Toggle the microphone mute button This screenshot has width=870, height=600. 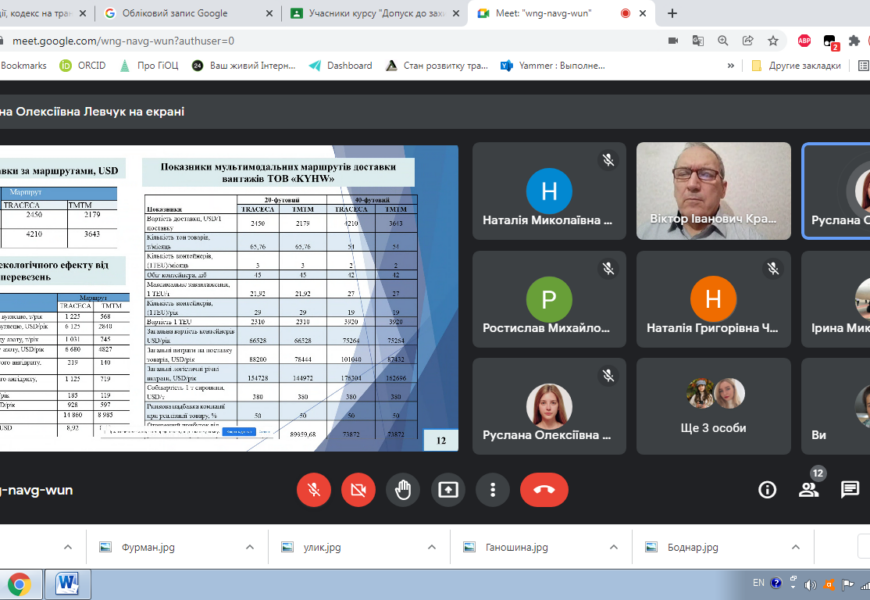pyautogui.click(x=313, y=489)
